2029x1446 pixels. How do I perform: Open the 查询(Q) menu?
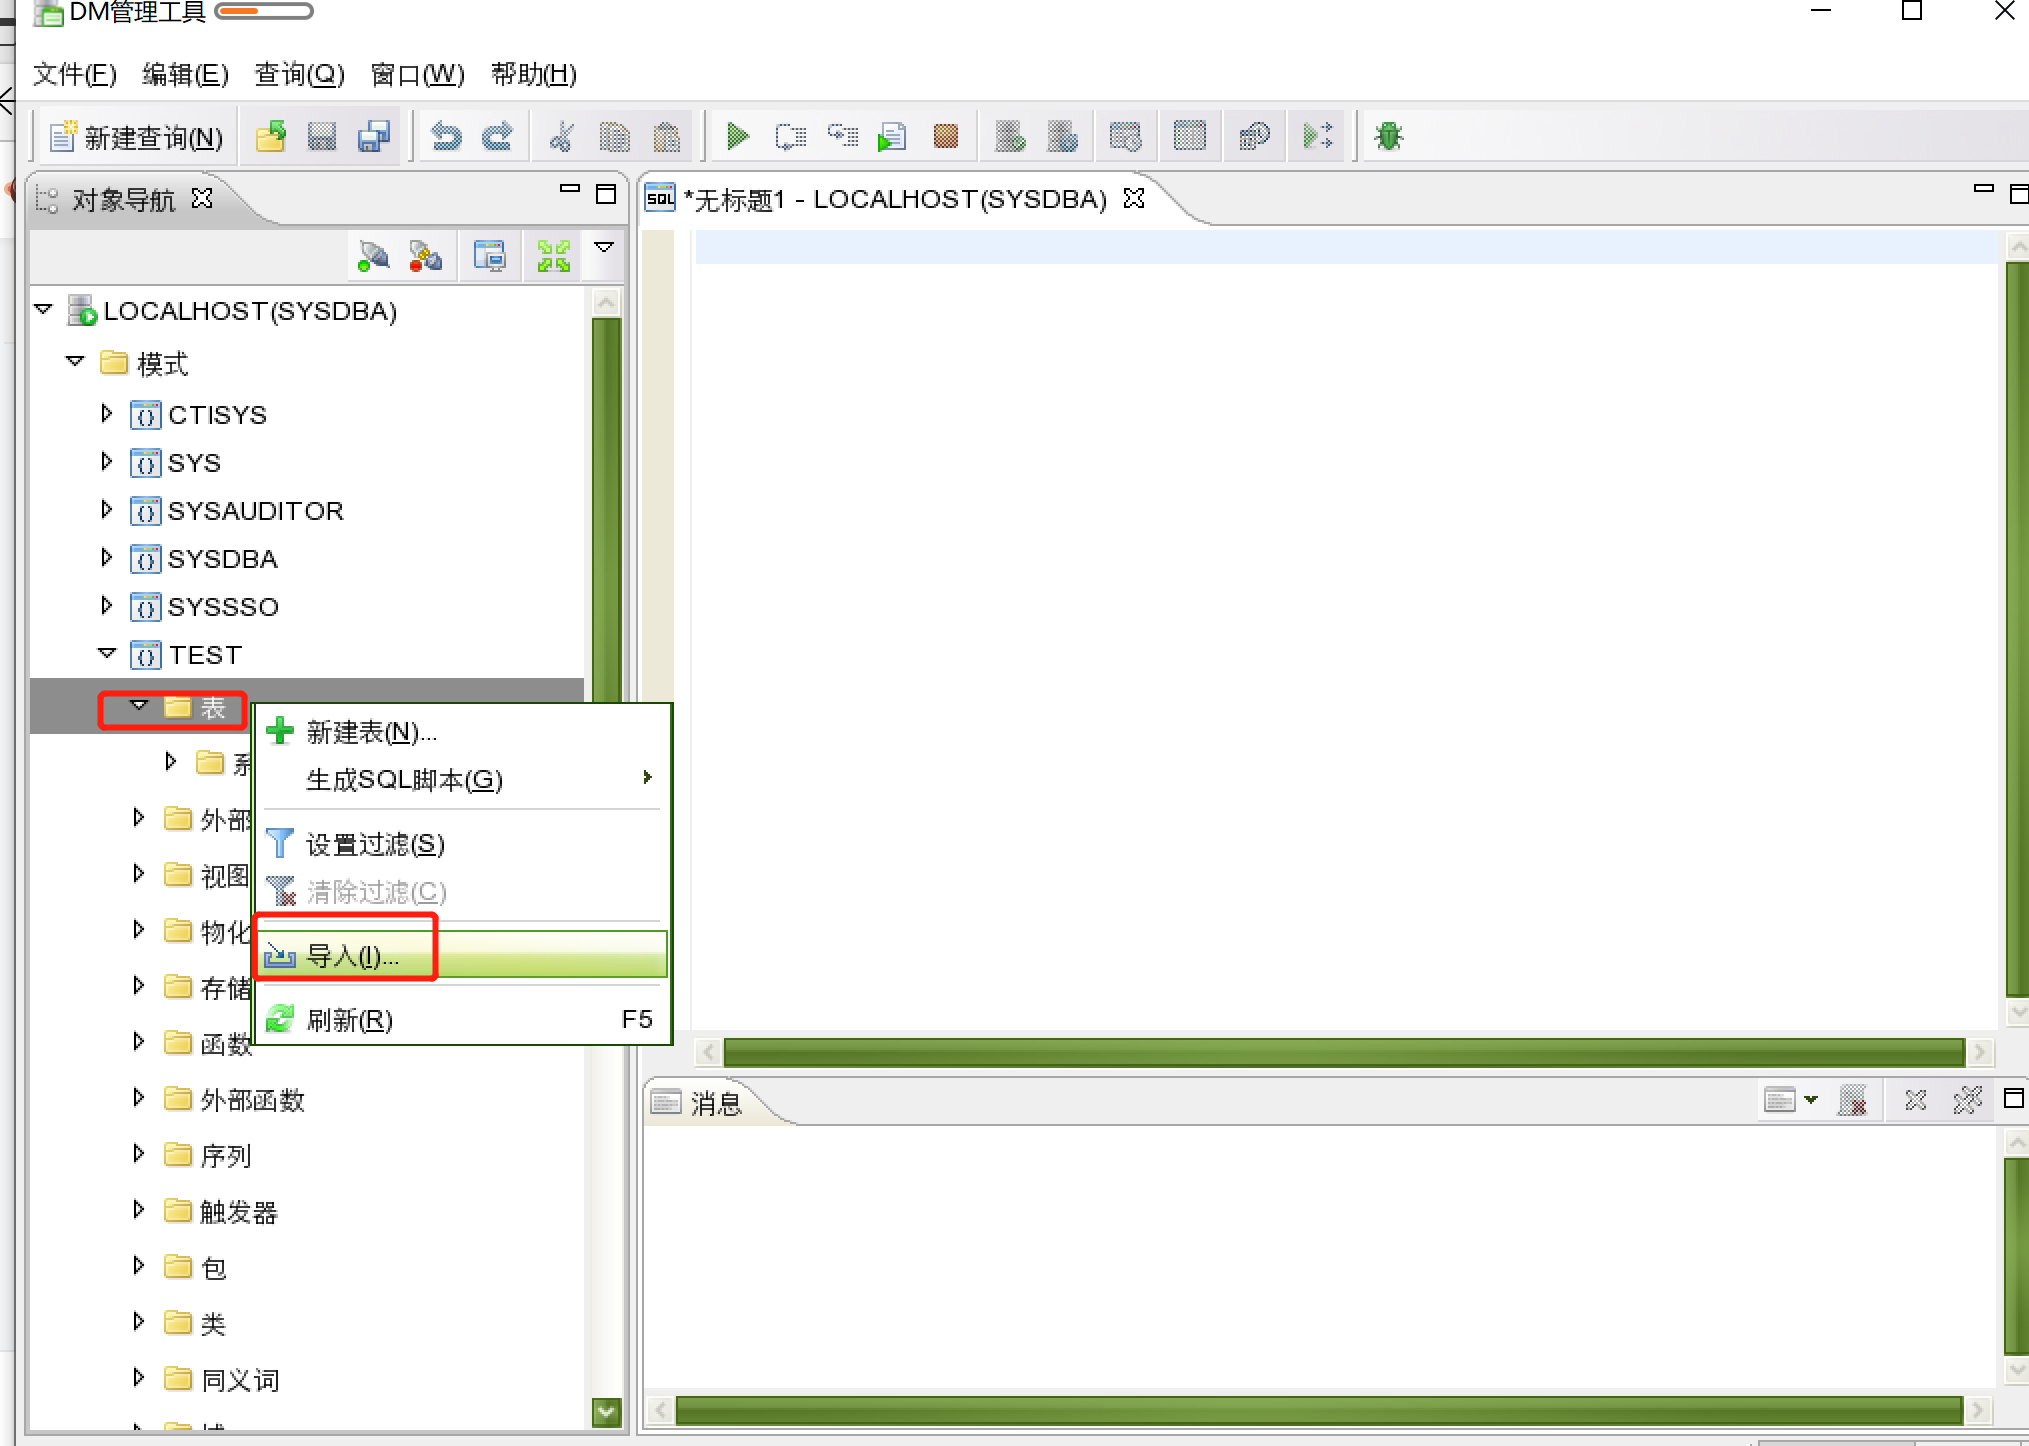coord(299,74)
